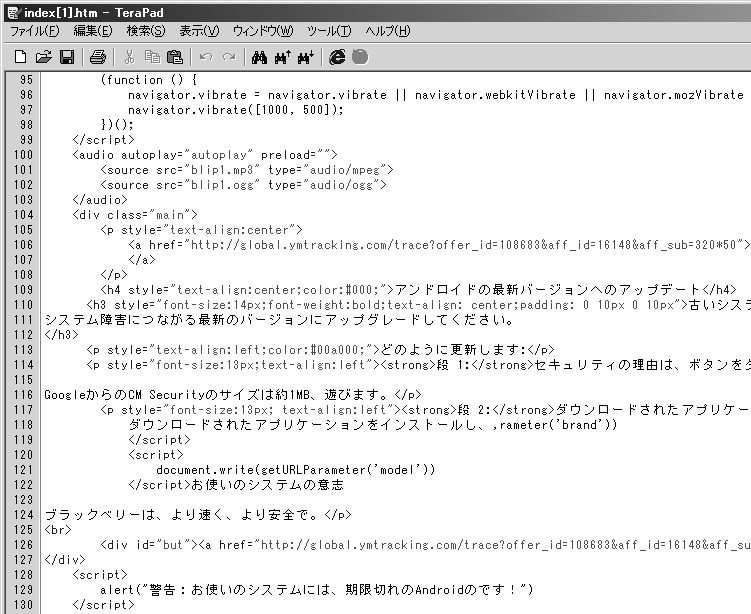Screen dimensions: 751x614
Task: Click the h4 アンドロイドの最新バージョン line
Action: [x=419, y=290]
